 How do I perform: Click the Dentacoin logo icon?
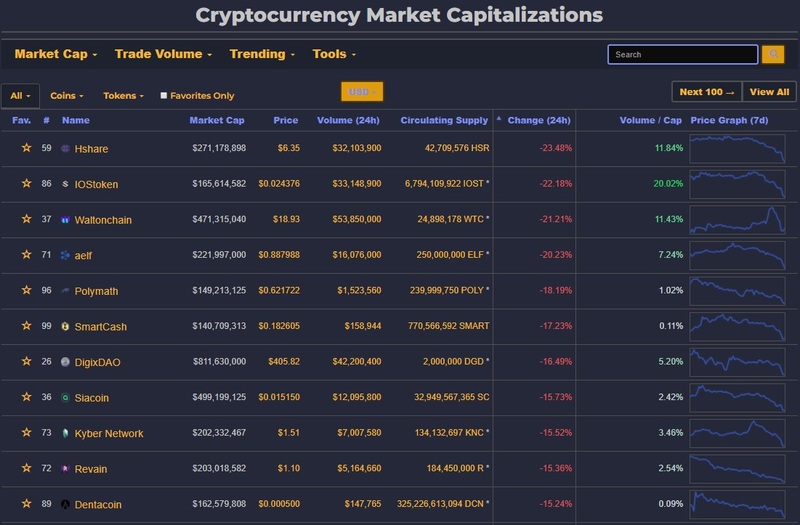[65, 504]
